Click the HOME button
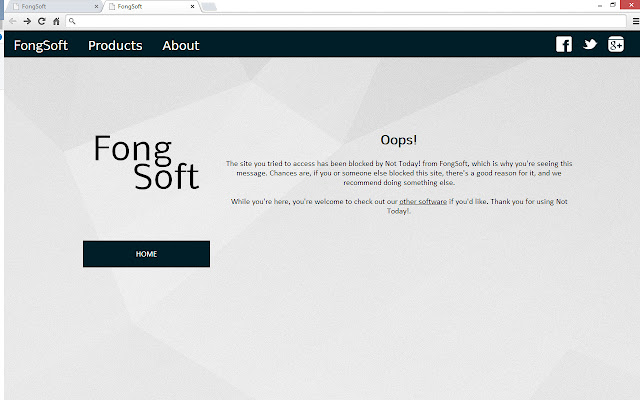The image size is (640, 400). pyautogui.click(x=147, y=254)
